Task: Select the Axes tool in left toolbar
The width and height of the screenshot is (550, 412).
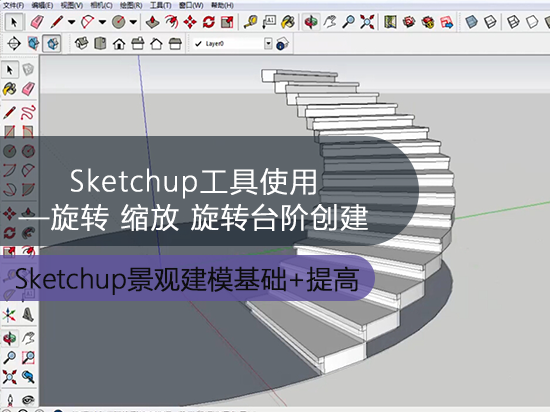Action: point(9,315)
